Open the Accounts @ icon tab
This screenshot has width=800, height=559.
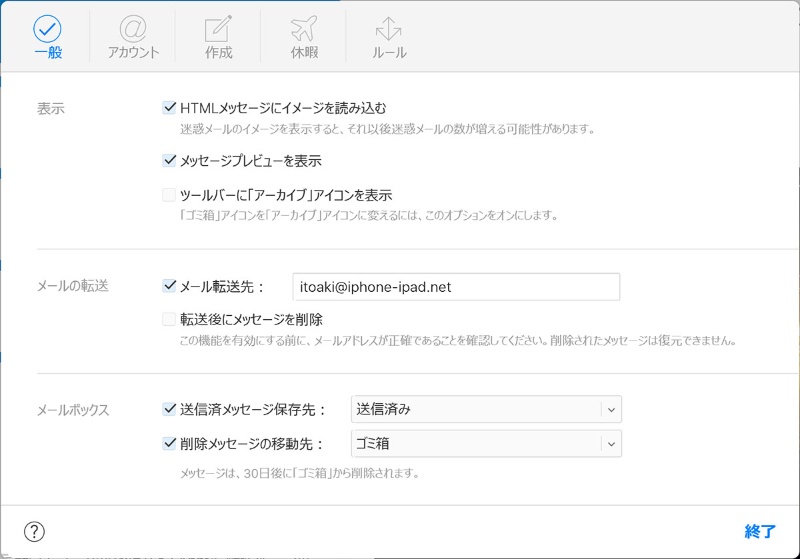pyautogui.click(x=133, y=28)
